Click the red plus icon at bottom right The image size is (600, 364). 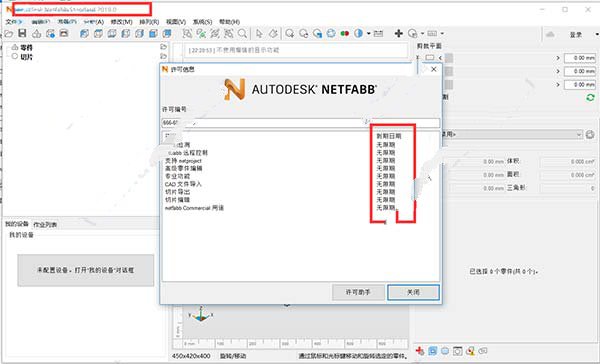point(420,351)
